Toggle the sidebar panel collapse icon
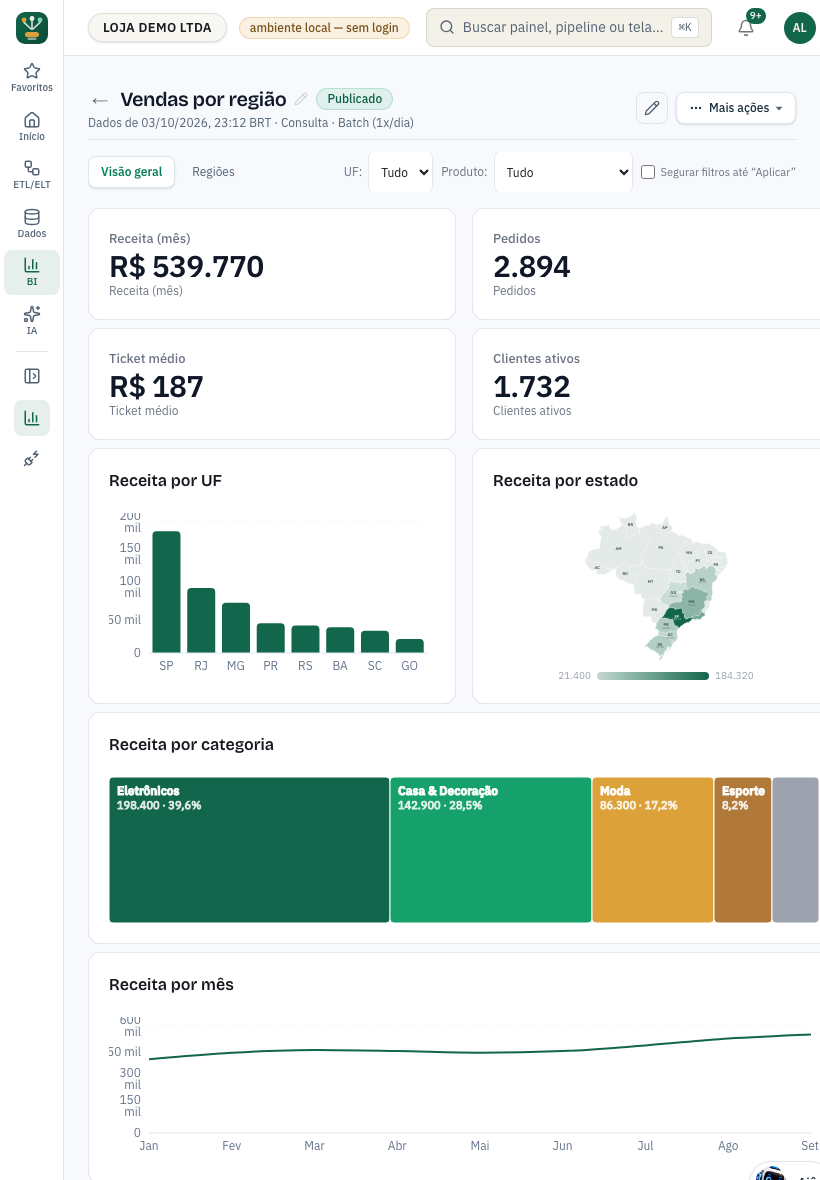 pyautogui.click(x=32, y=376)
